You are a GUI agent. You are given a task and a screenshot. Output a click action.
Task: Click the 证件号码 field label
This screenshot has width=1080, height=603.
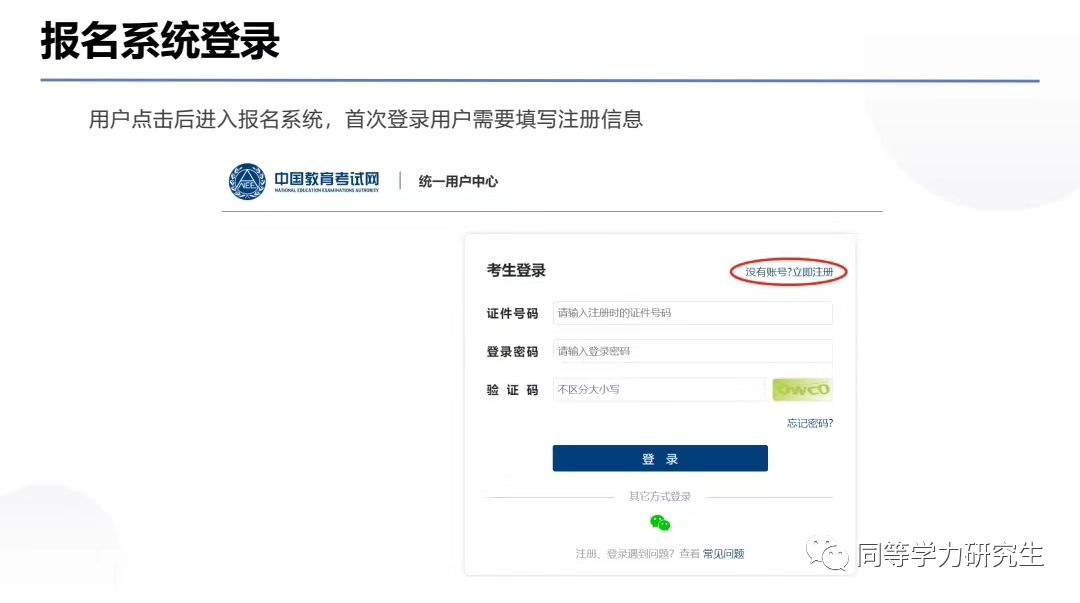[512, 314]
